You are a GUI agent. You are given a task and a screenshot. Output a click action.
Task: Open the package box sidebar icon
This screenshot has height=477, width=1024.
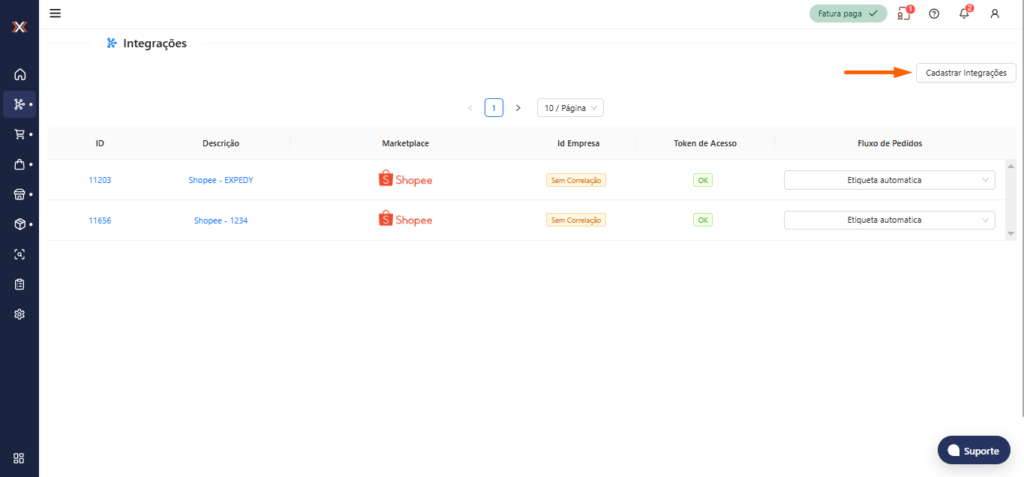pos(19,224)
